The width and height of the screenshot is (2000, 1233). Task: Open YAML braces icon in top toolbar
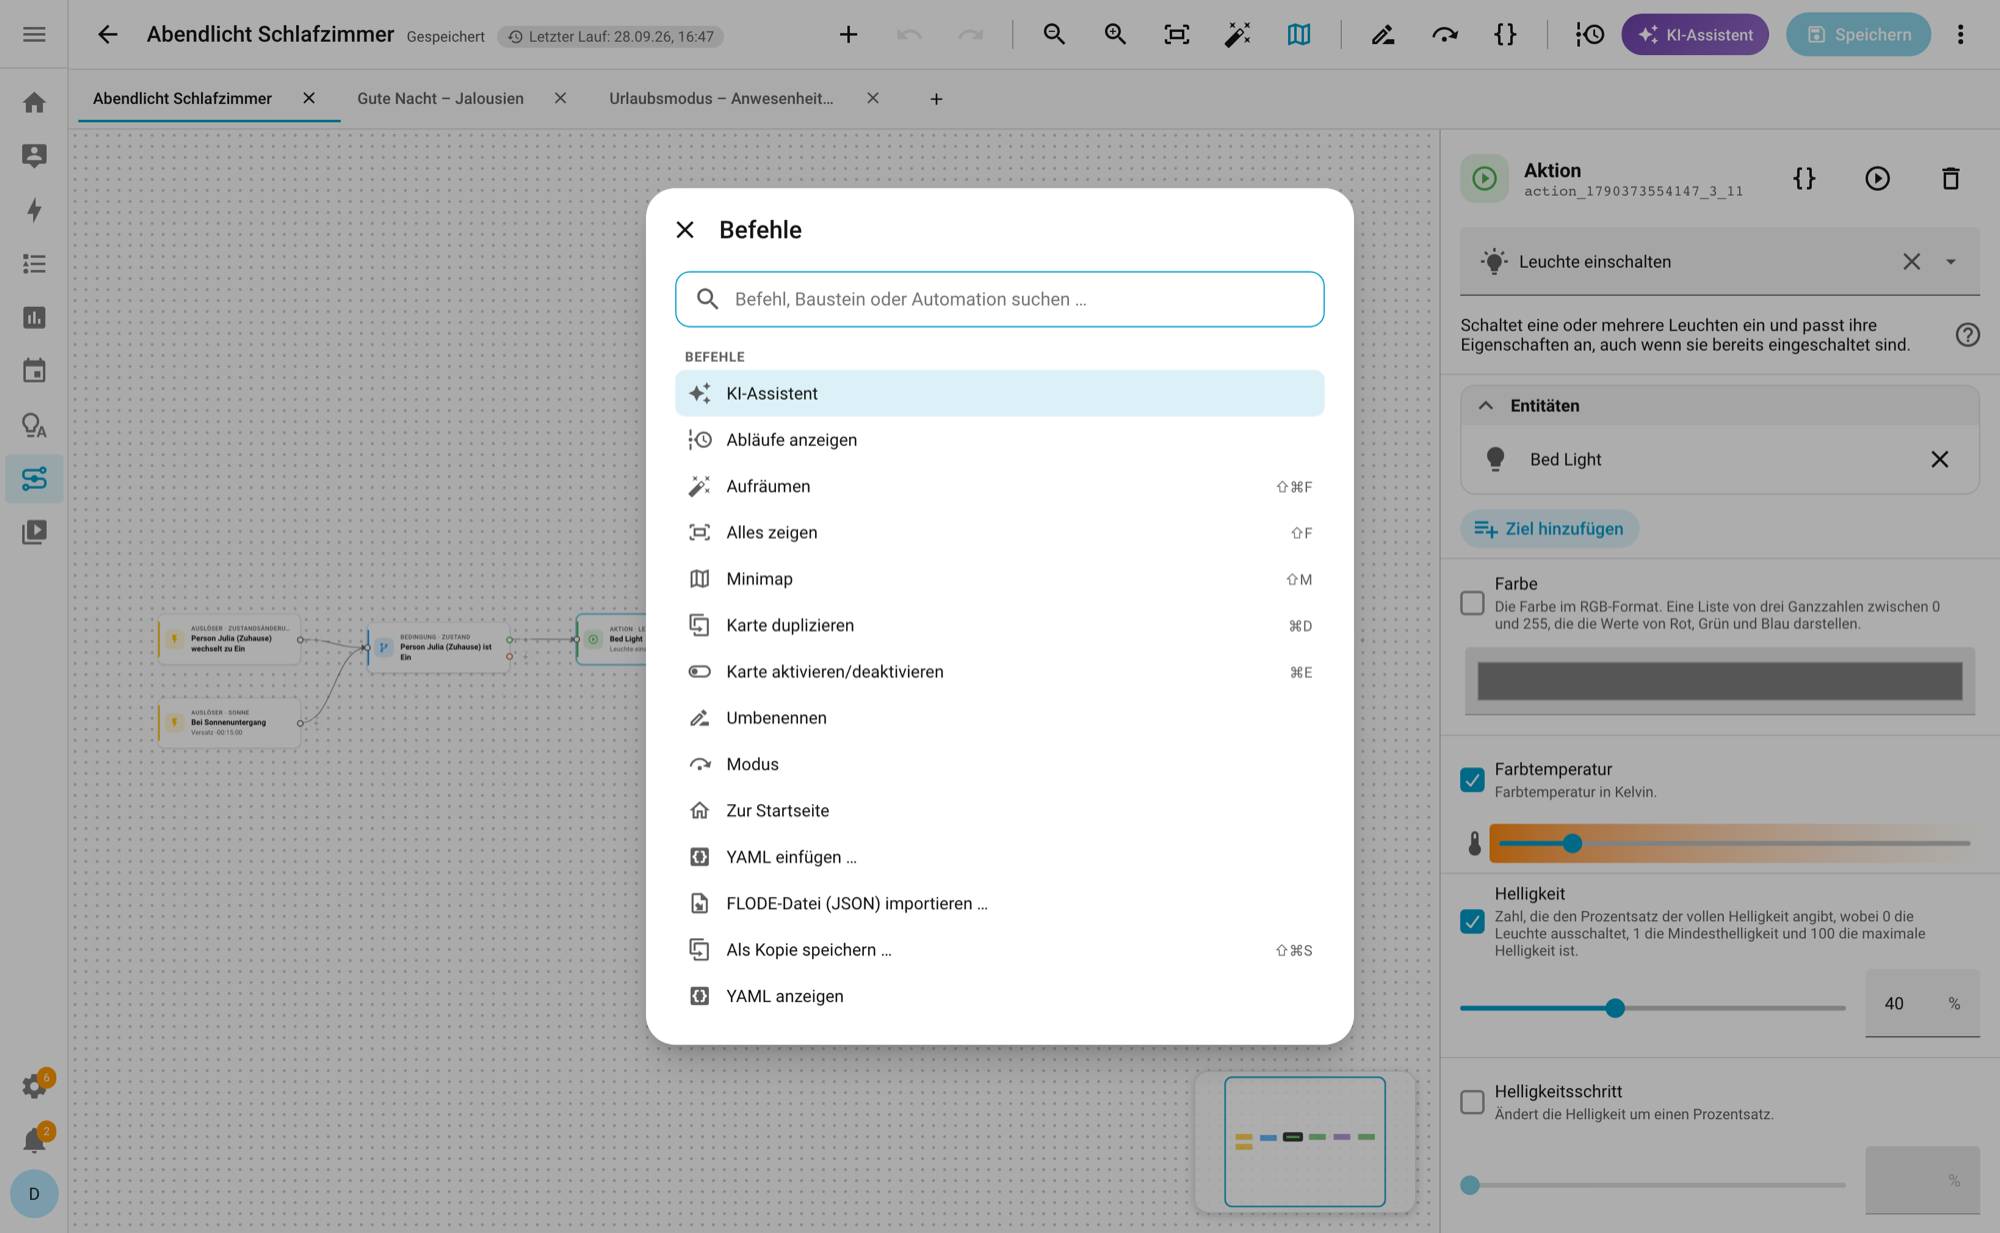(1505, 35)
